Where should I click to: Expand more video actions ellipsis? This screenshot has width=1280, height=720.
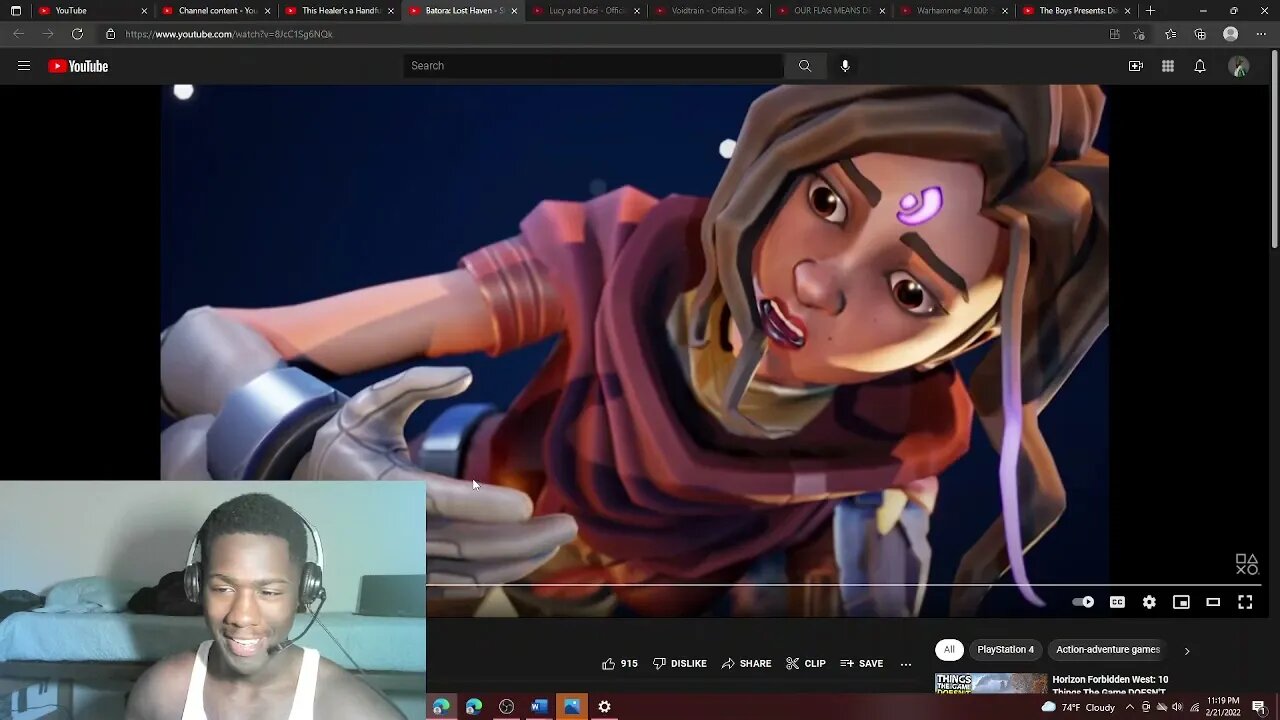906,664
